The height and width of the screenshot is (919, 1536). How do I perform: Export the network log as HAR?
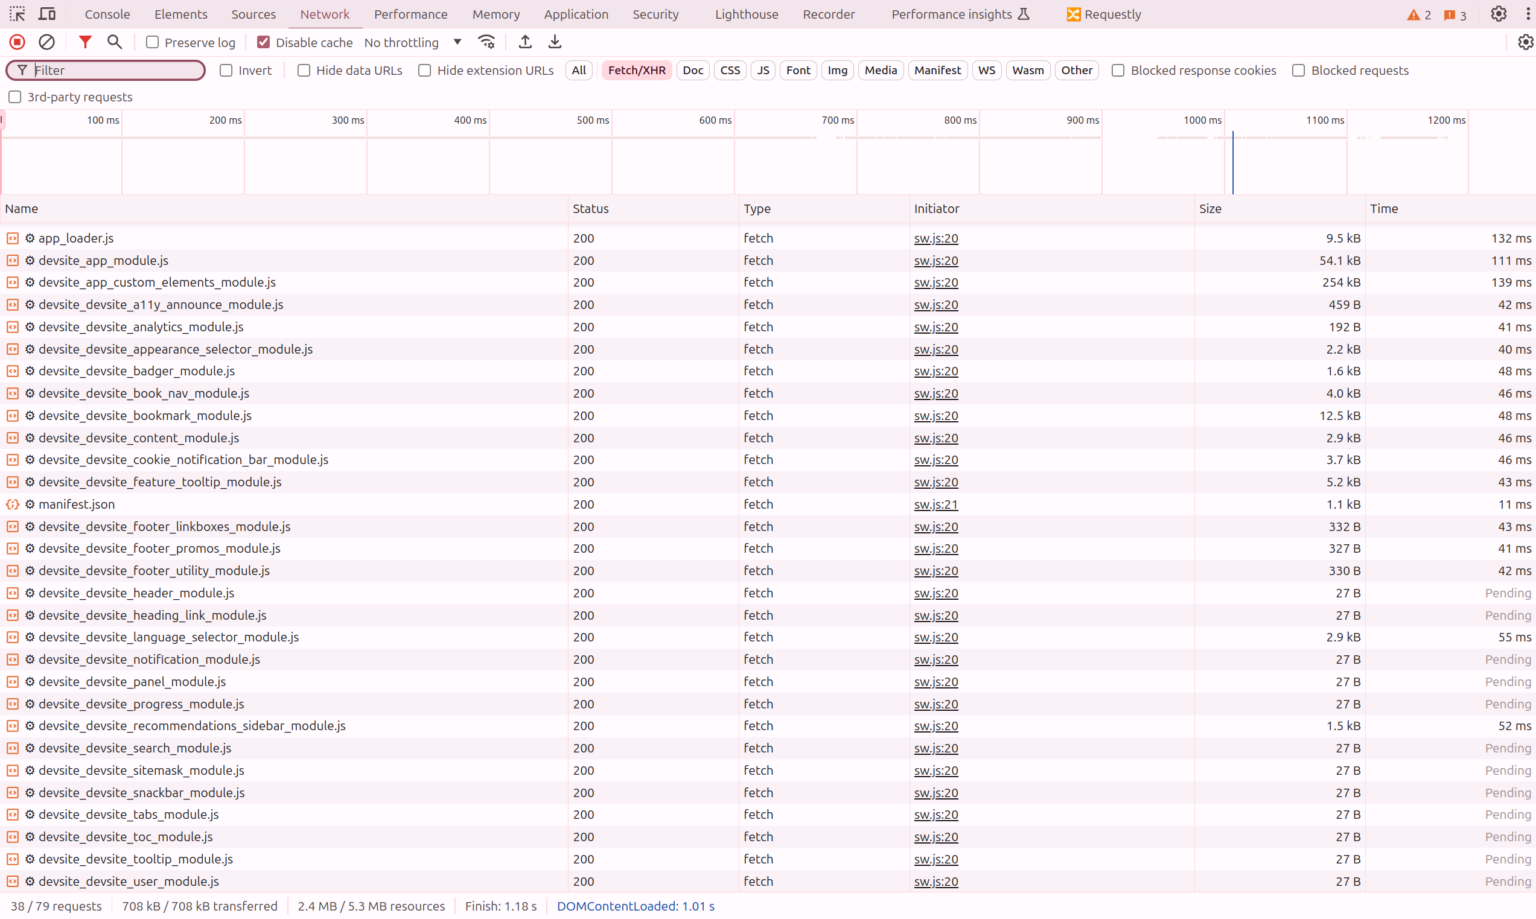point(554,41)
